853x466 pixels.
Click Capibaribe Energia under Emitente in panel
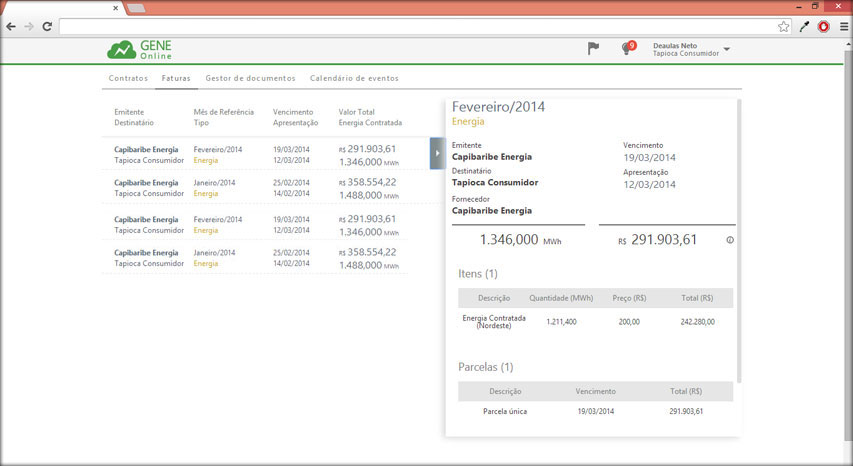(492, 157)
